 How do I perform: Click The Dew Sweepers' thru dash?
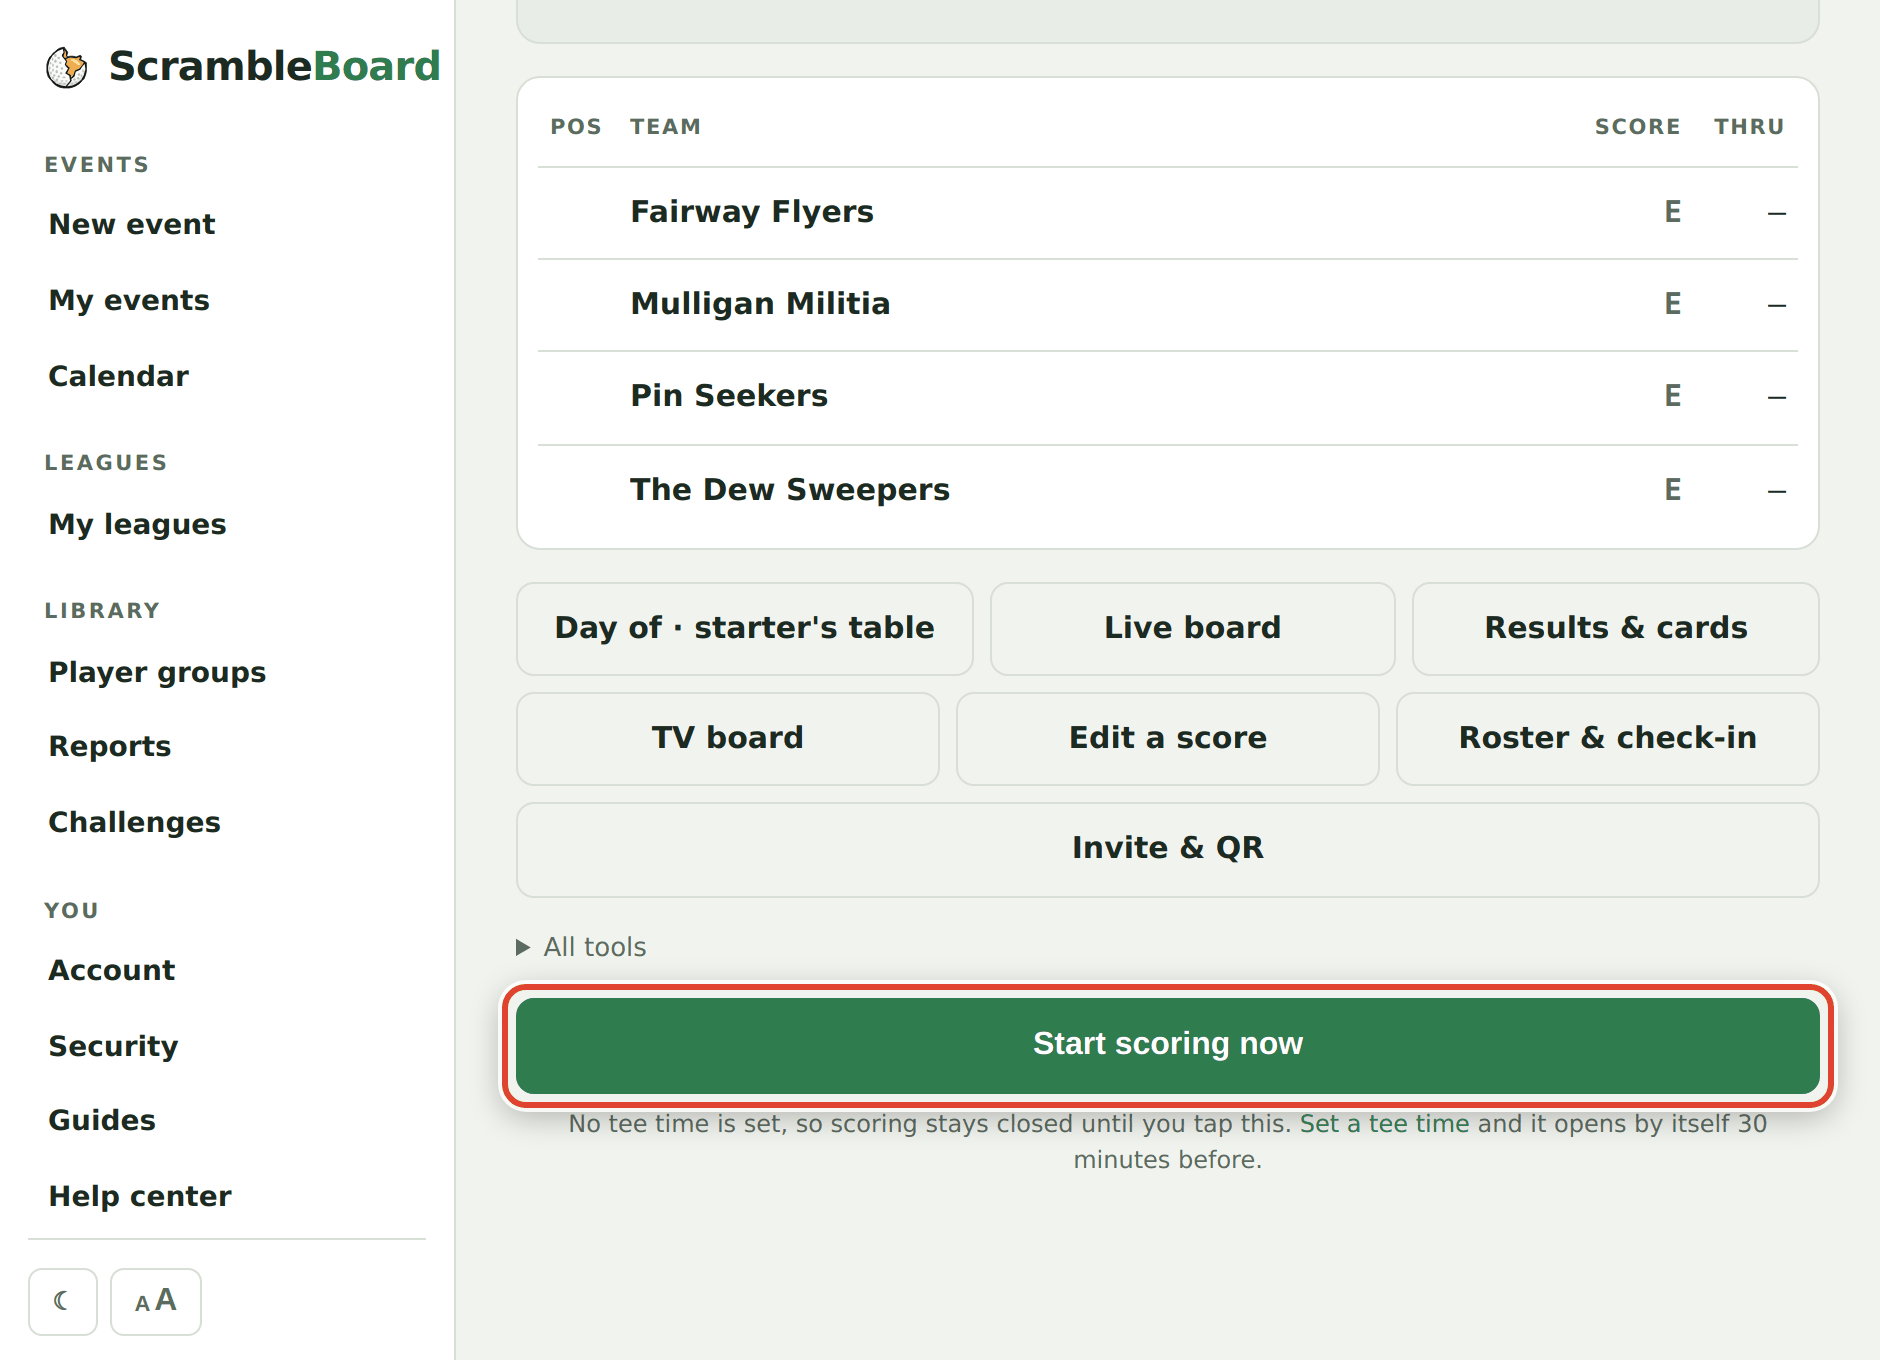1777,491
